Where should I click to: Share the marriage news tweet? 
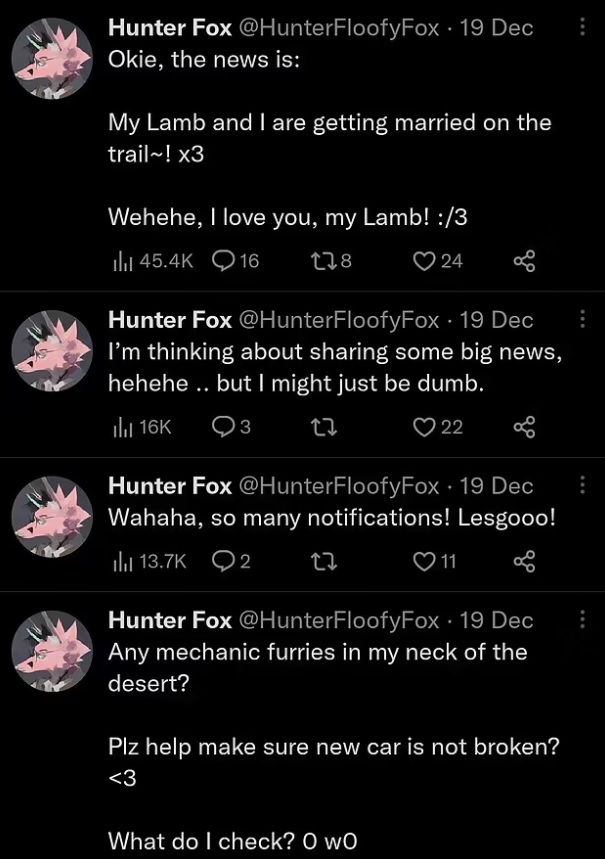point(524,261)
